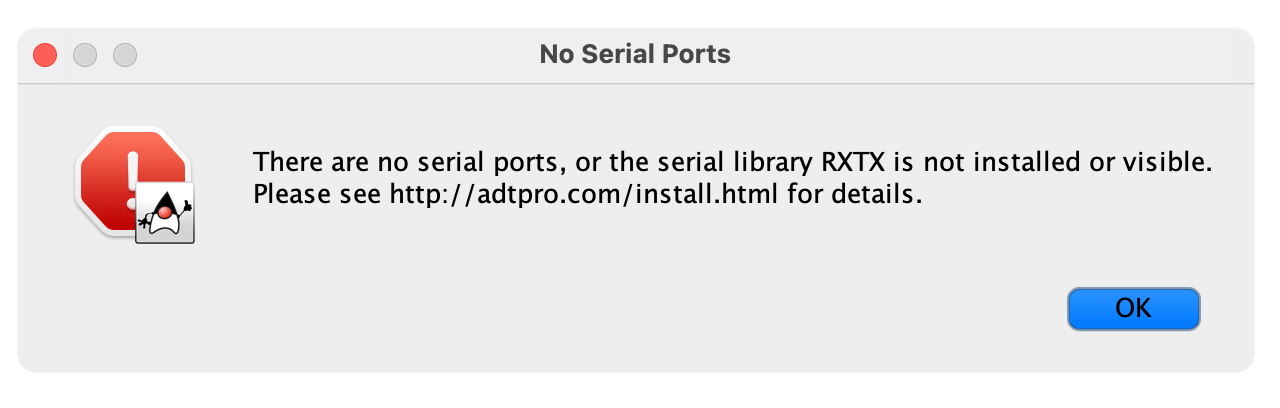Click the "No Serial Ports" window title

click(x=635, y=54)
